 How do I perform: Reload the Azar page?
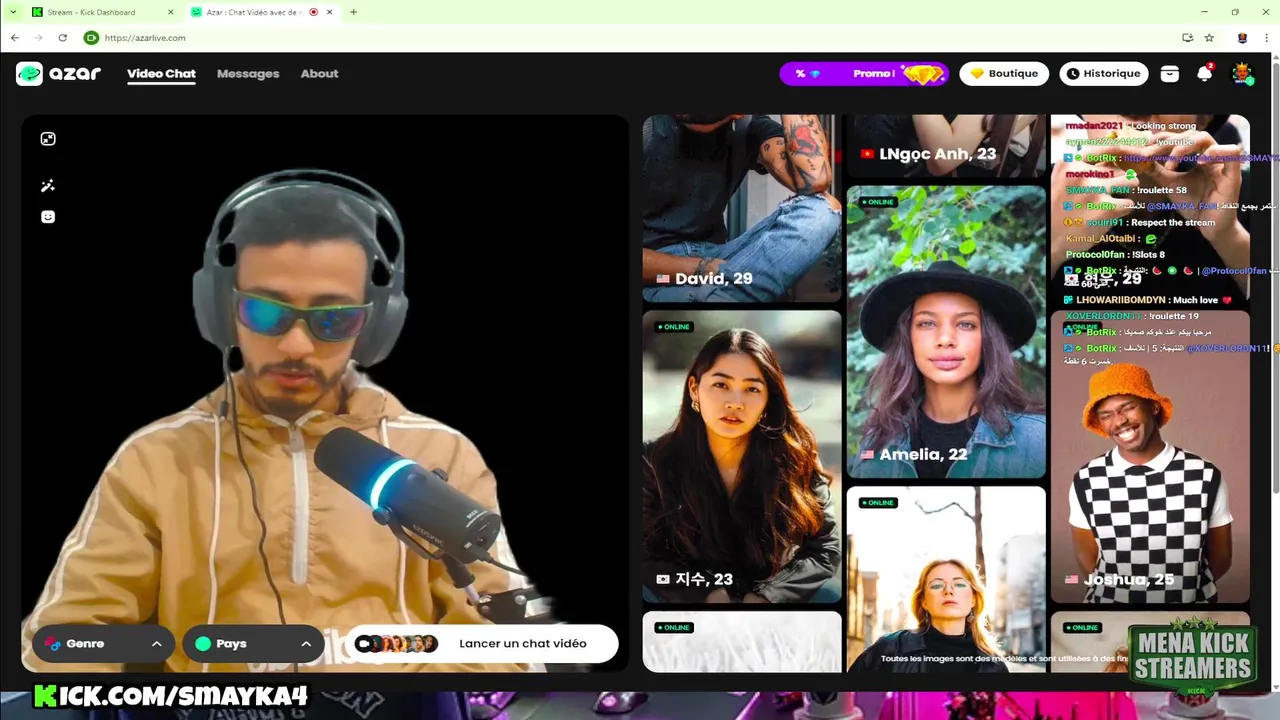[x=62, y=38]
